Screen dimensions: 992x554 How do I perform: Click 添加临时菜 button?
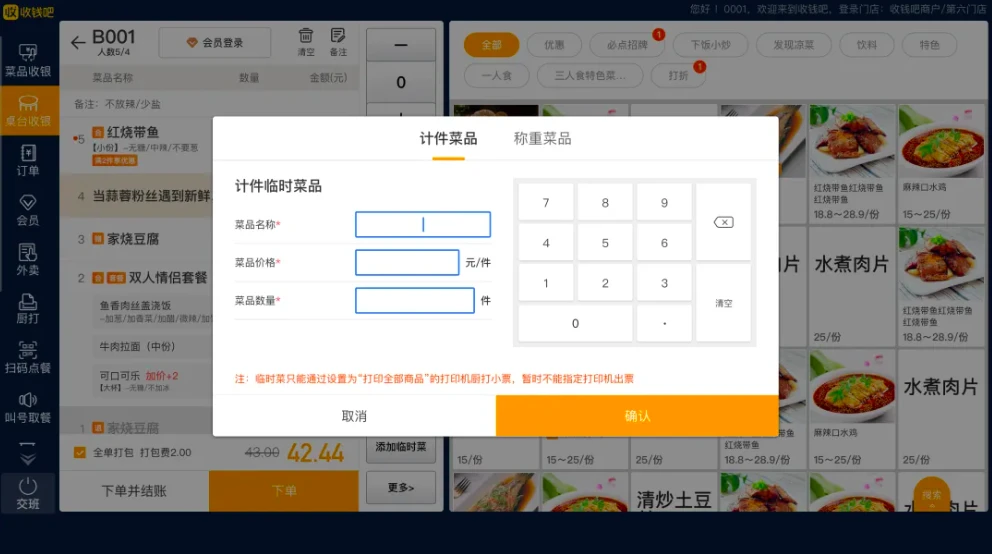coord(400,447)
